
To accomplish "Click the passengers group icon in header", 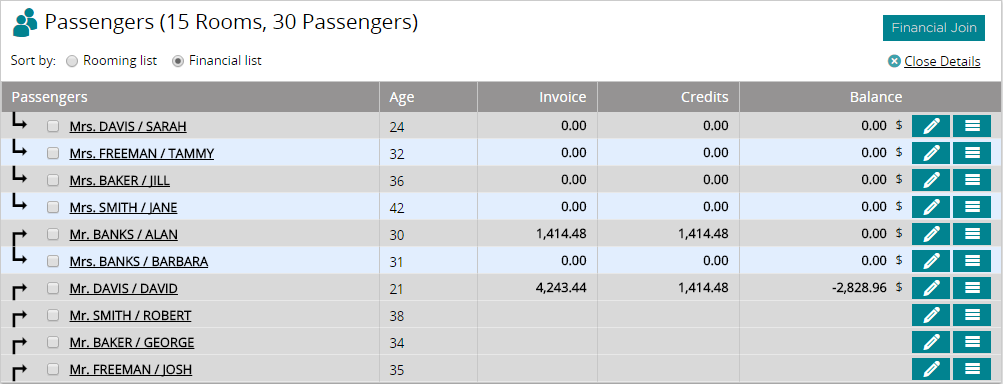I will click(x=26, y=22).
